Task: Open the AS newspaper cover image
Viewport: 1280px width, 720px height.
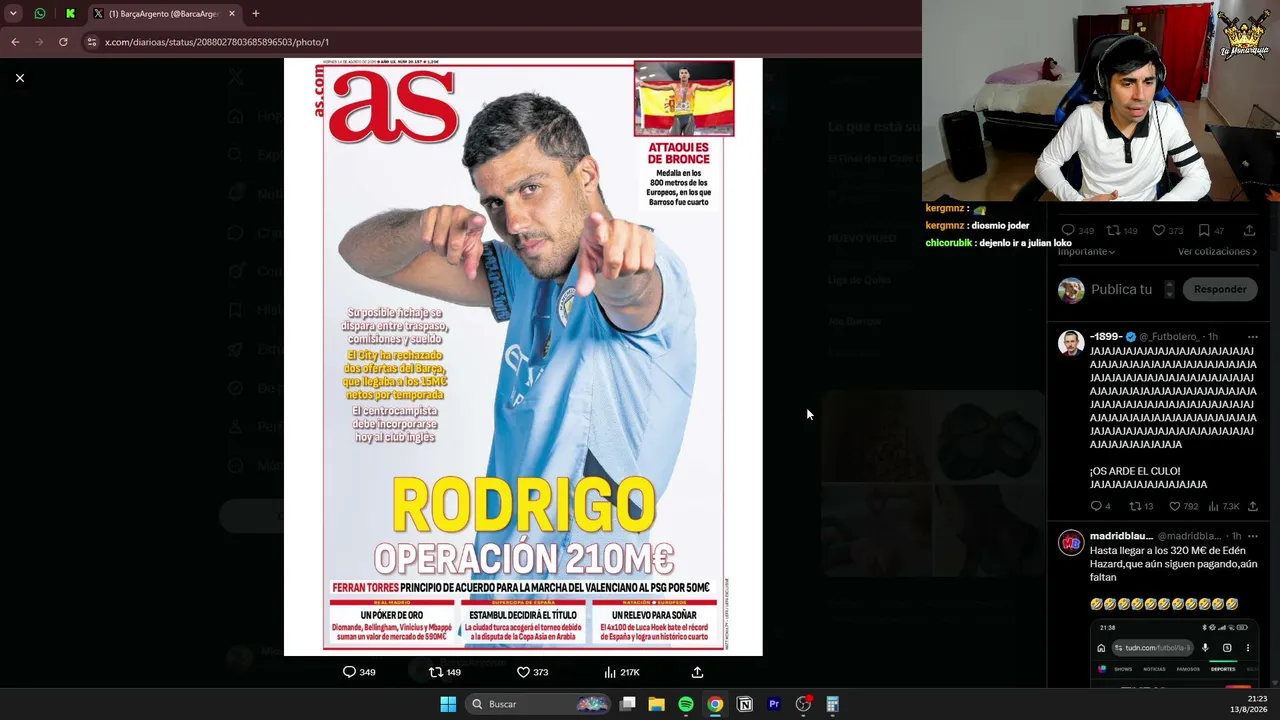Action: point(523,357)
